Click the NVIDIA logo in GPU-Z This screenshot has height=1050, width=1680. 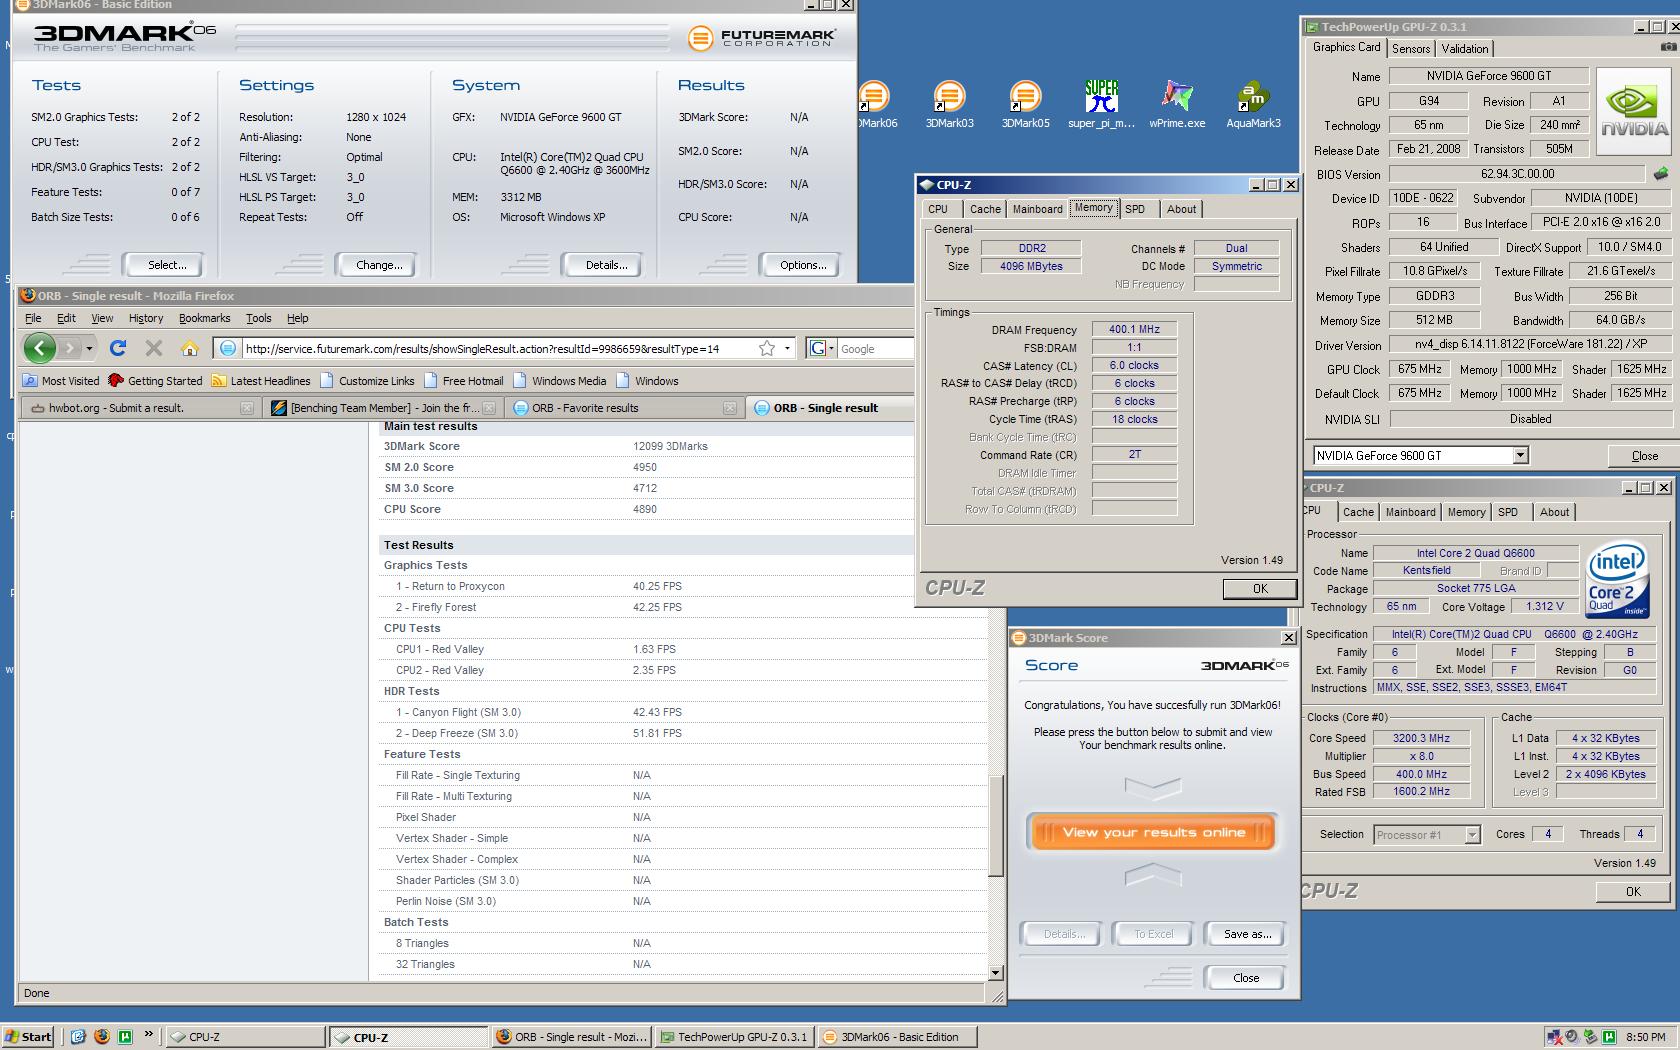pyautogui.click(x=1634, y=111)
